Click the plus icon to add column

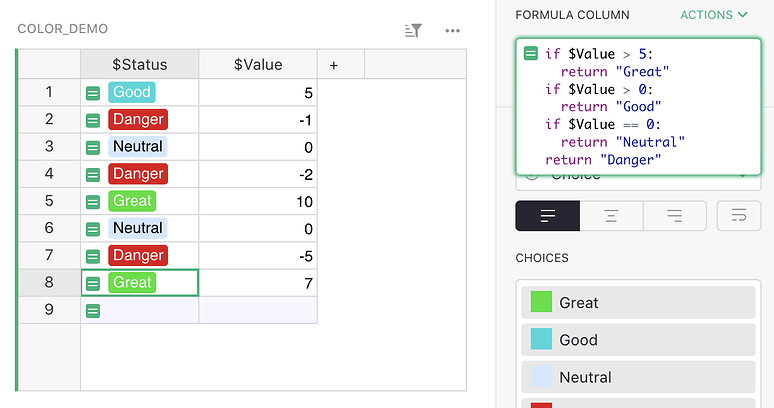click(x=333, y=65)
